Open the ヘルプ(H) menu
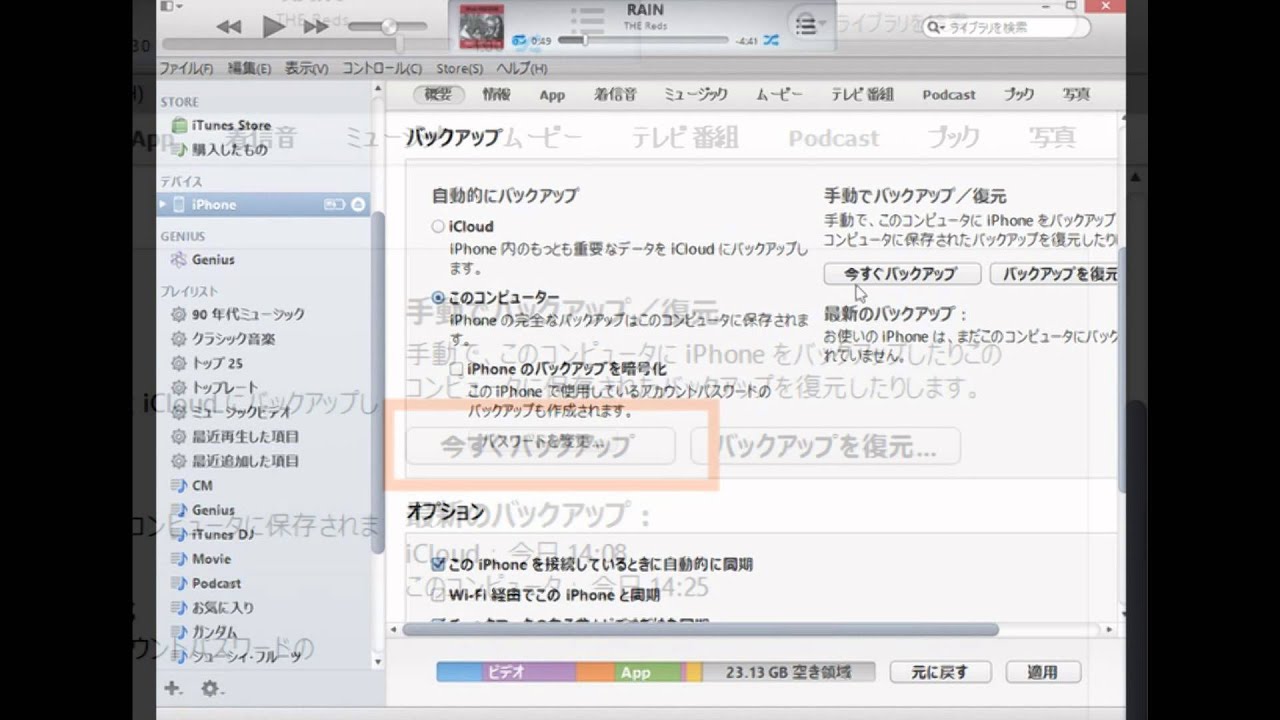Viewport: 1280px width, 720px height. pos(522,69)
